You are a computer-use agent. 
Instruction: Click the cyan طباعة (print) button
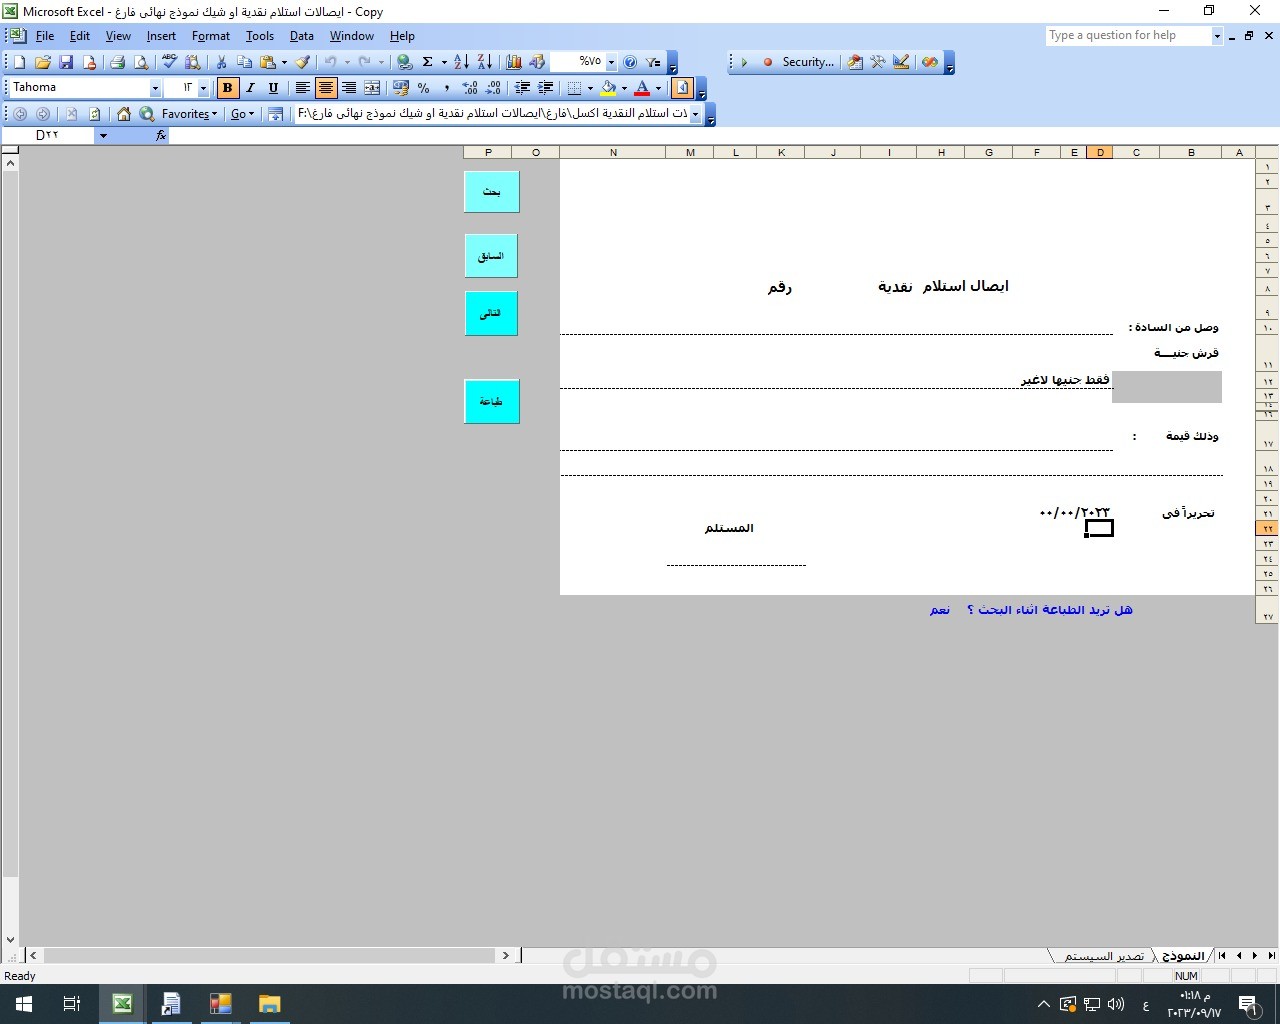pyautogui.click(x=492, y=402)
